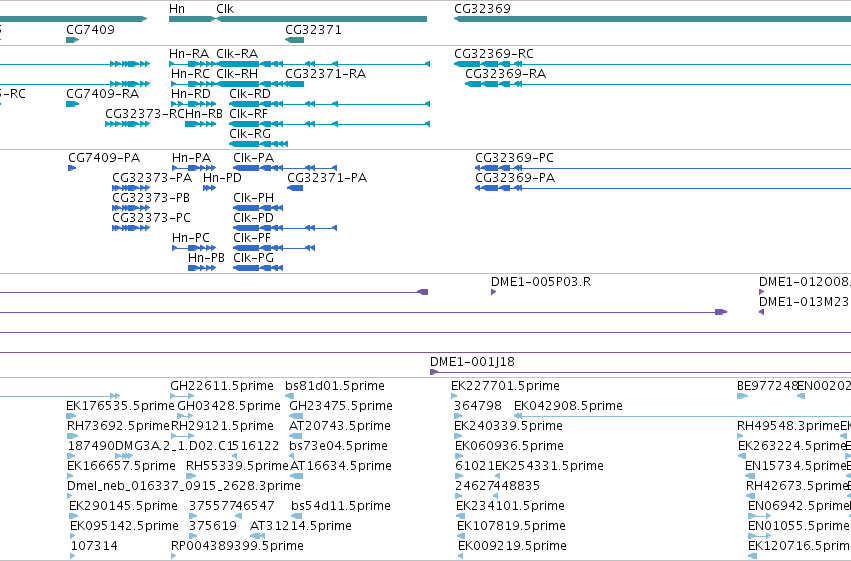Viewport: 851px width, 561px height.
Task: Select protein Hn-PC
Action: 190,238
